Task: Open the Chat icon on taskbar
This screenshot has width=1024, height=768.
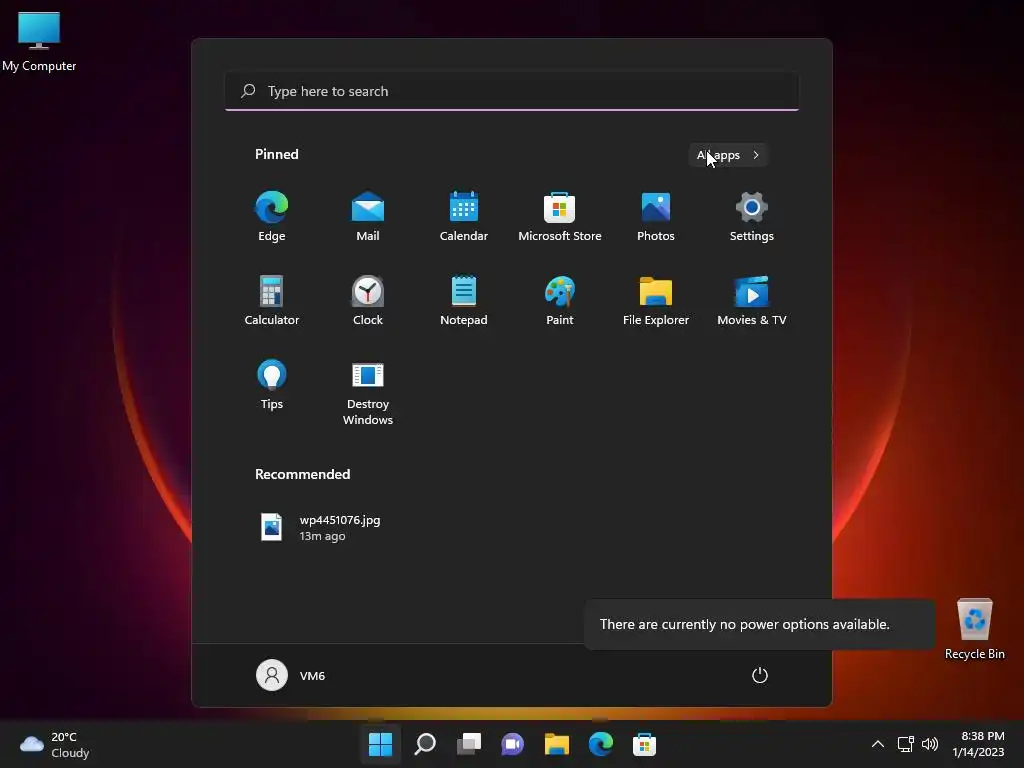Action: [513, 744]
